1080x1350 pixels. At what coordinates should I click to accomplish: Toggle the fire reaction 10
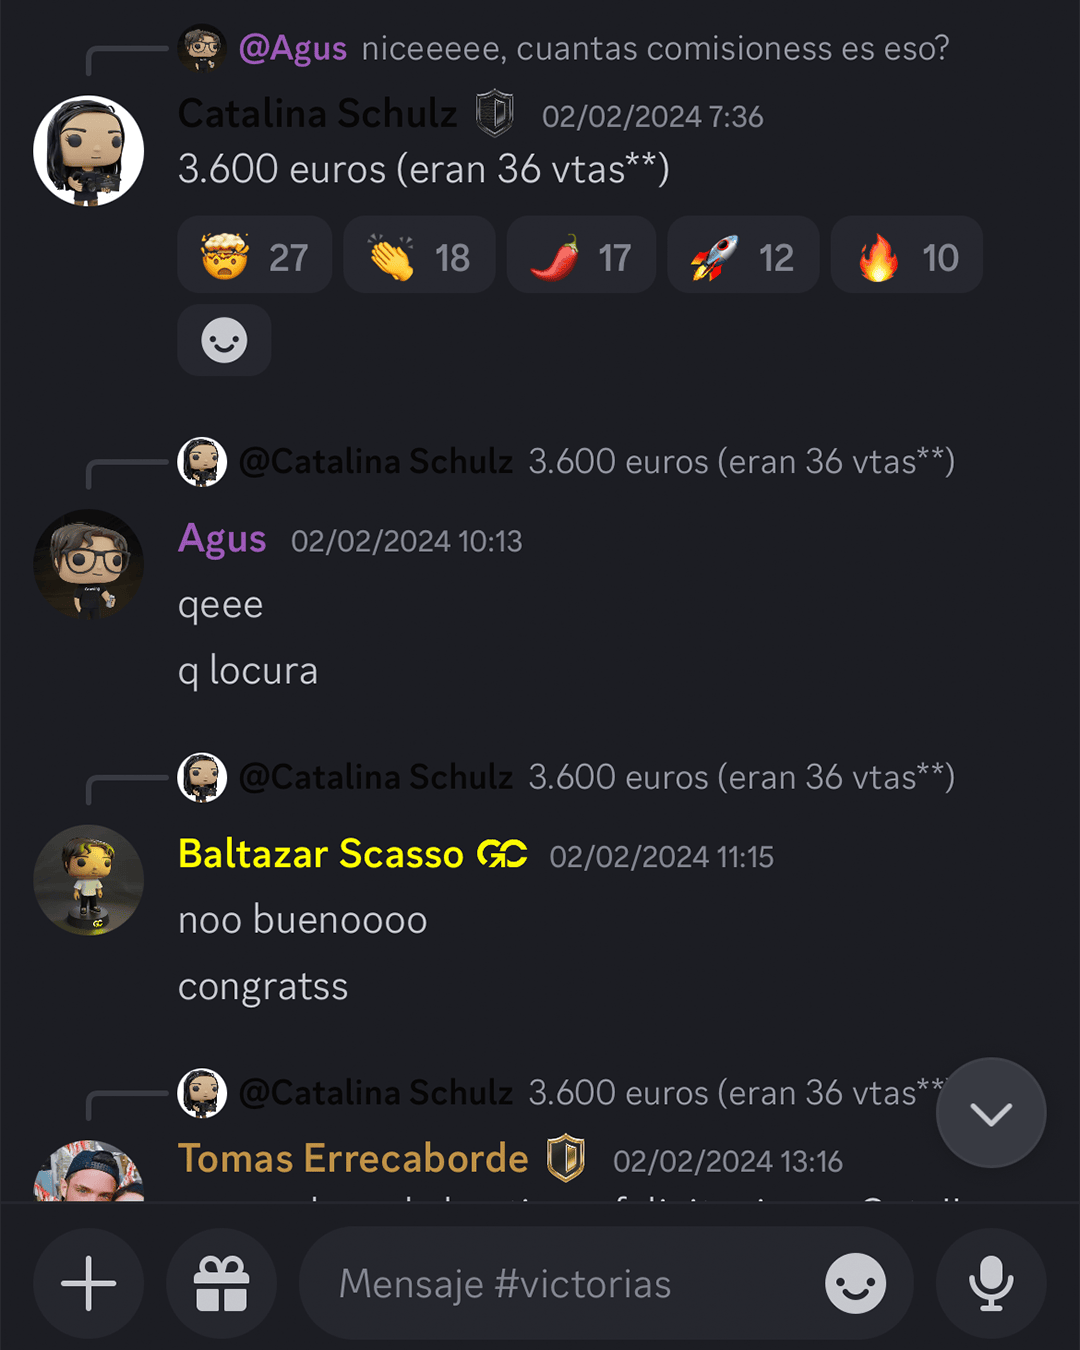[907, 255]
